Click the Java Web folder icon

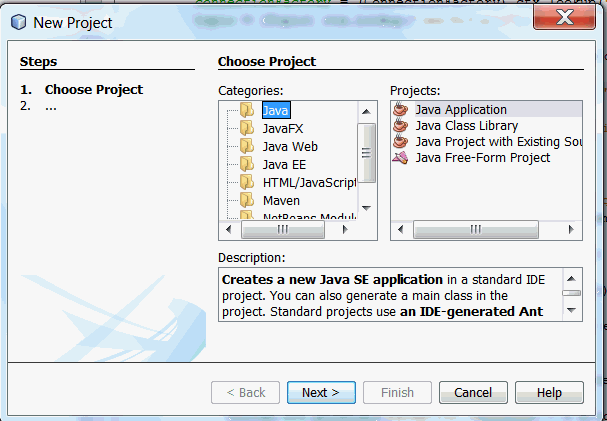[246, 147]
